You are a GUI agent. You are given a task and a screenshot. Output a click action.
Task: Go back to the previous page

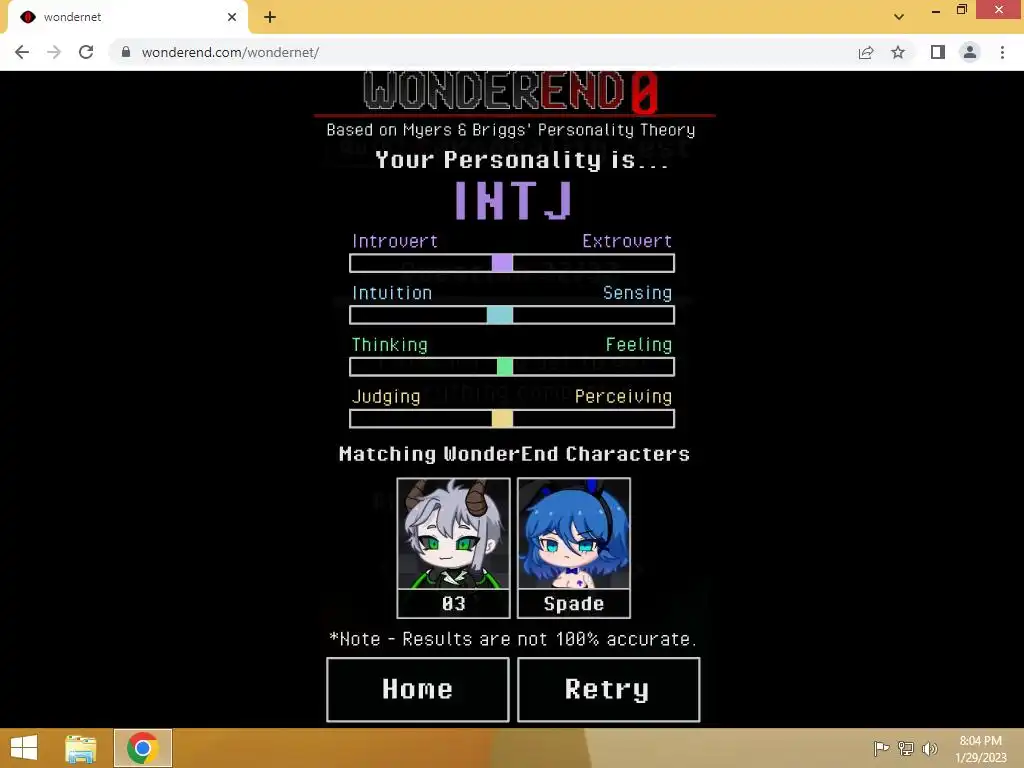(22, 52)
